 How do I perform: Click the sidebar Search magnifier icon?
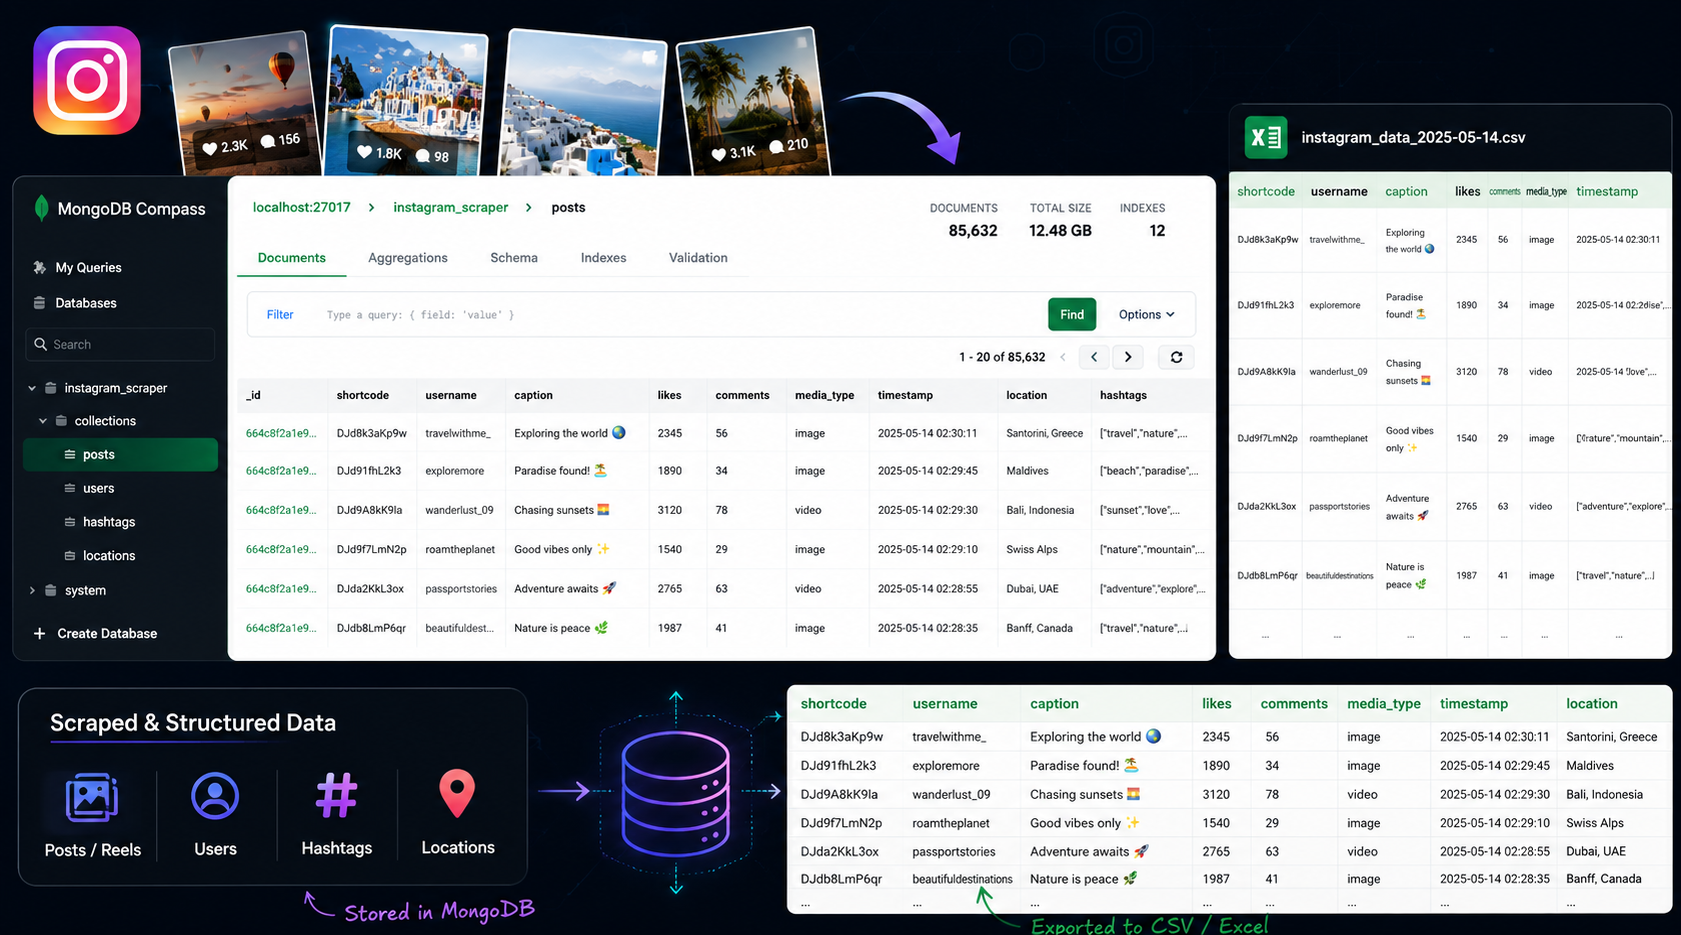41,344
